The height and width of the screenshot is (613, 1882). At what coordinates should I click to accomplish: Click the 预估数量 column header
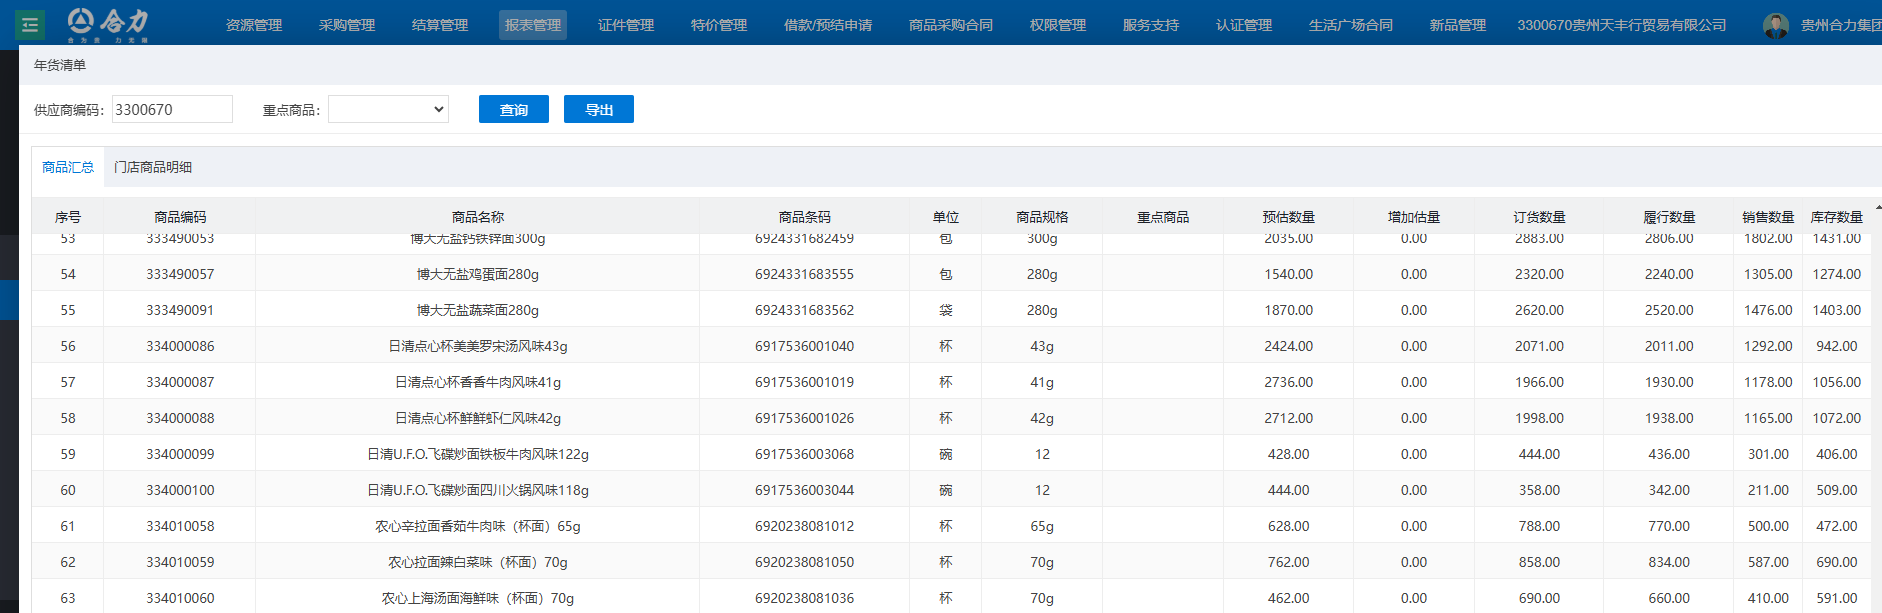pyautogui.click(x=1288, y=217)
